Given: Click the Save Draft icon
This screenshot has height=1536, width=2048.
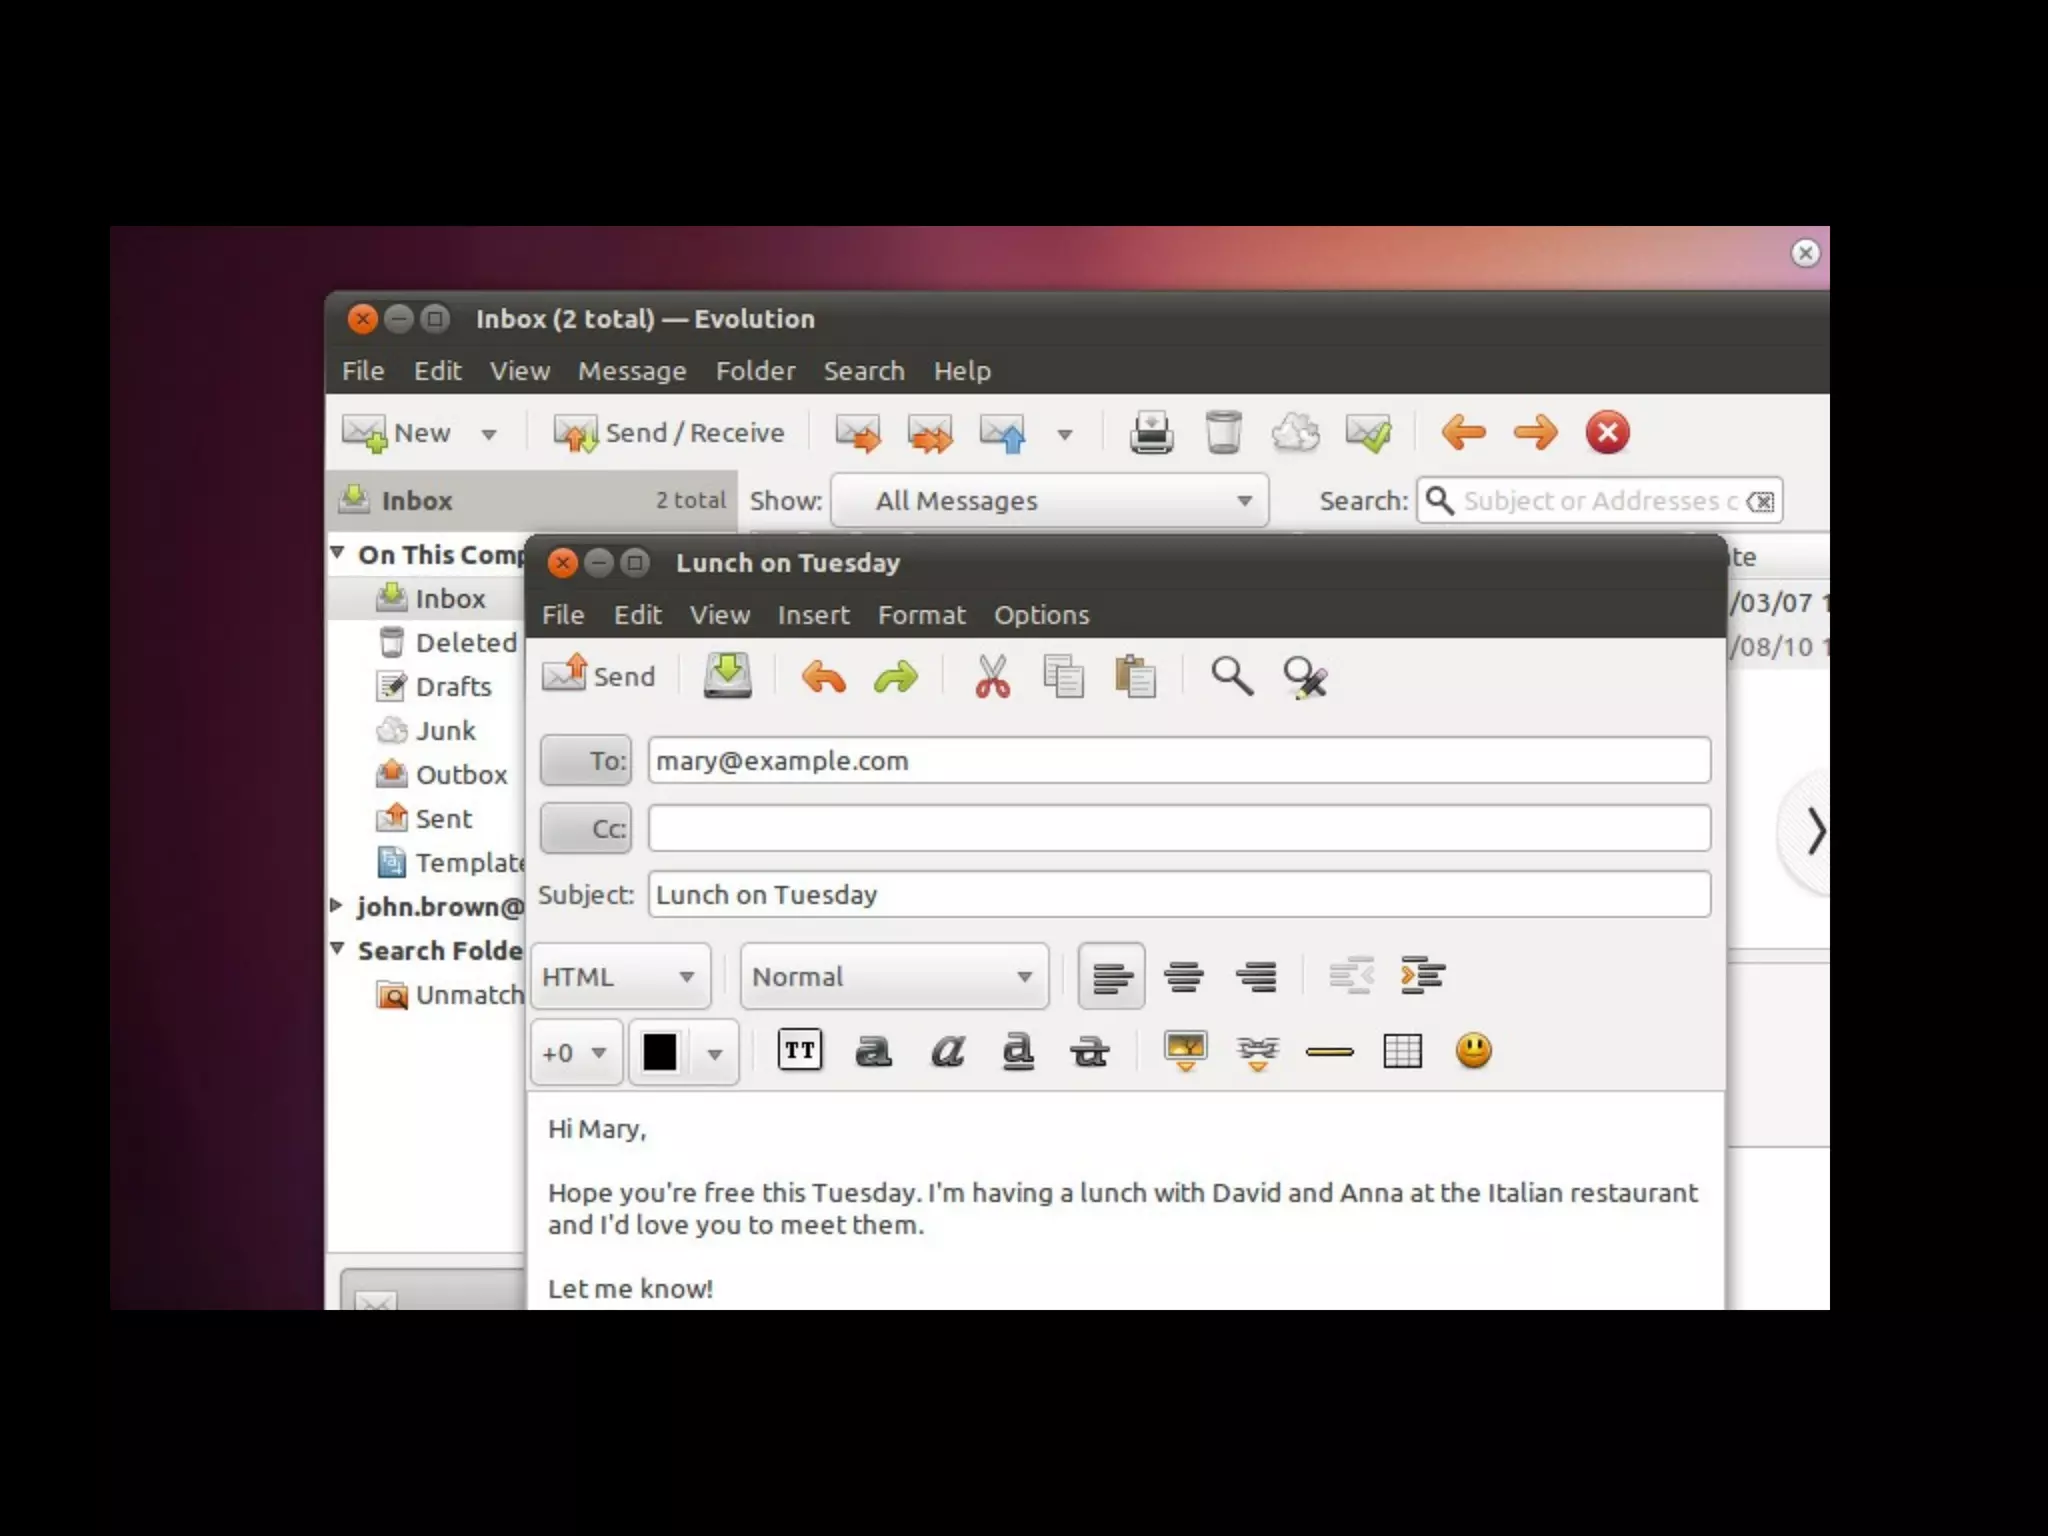Looking at the screenshot, I should pyautogui.click(x=727, y=677).
